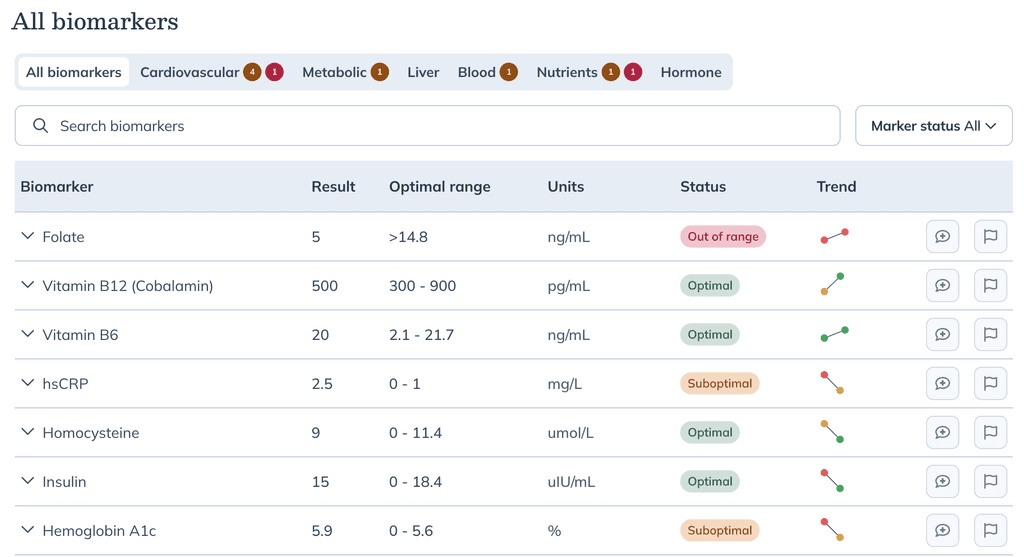Expand the Vitamin B6 row
The width and height of the screenshot is (1024, 557).
coord(27,334)
